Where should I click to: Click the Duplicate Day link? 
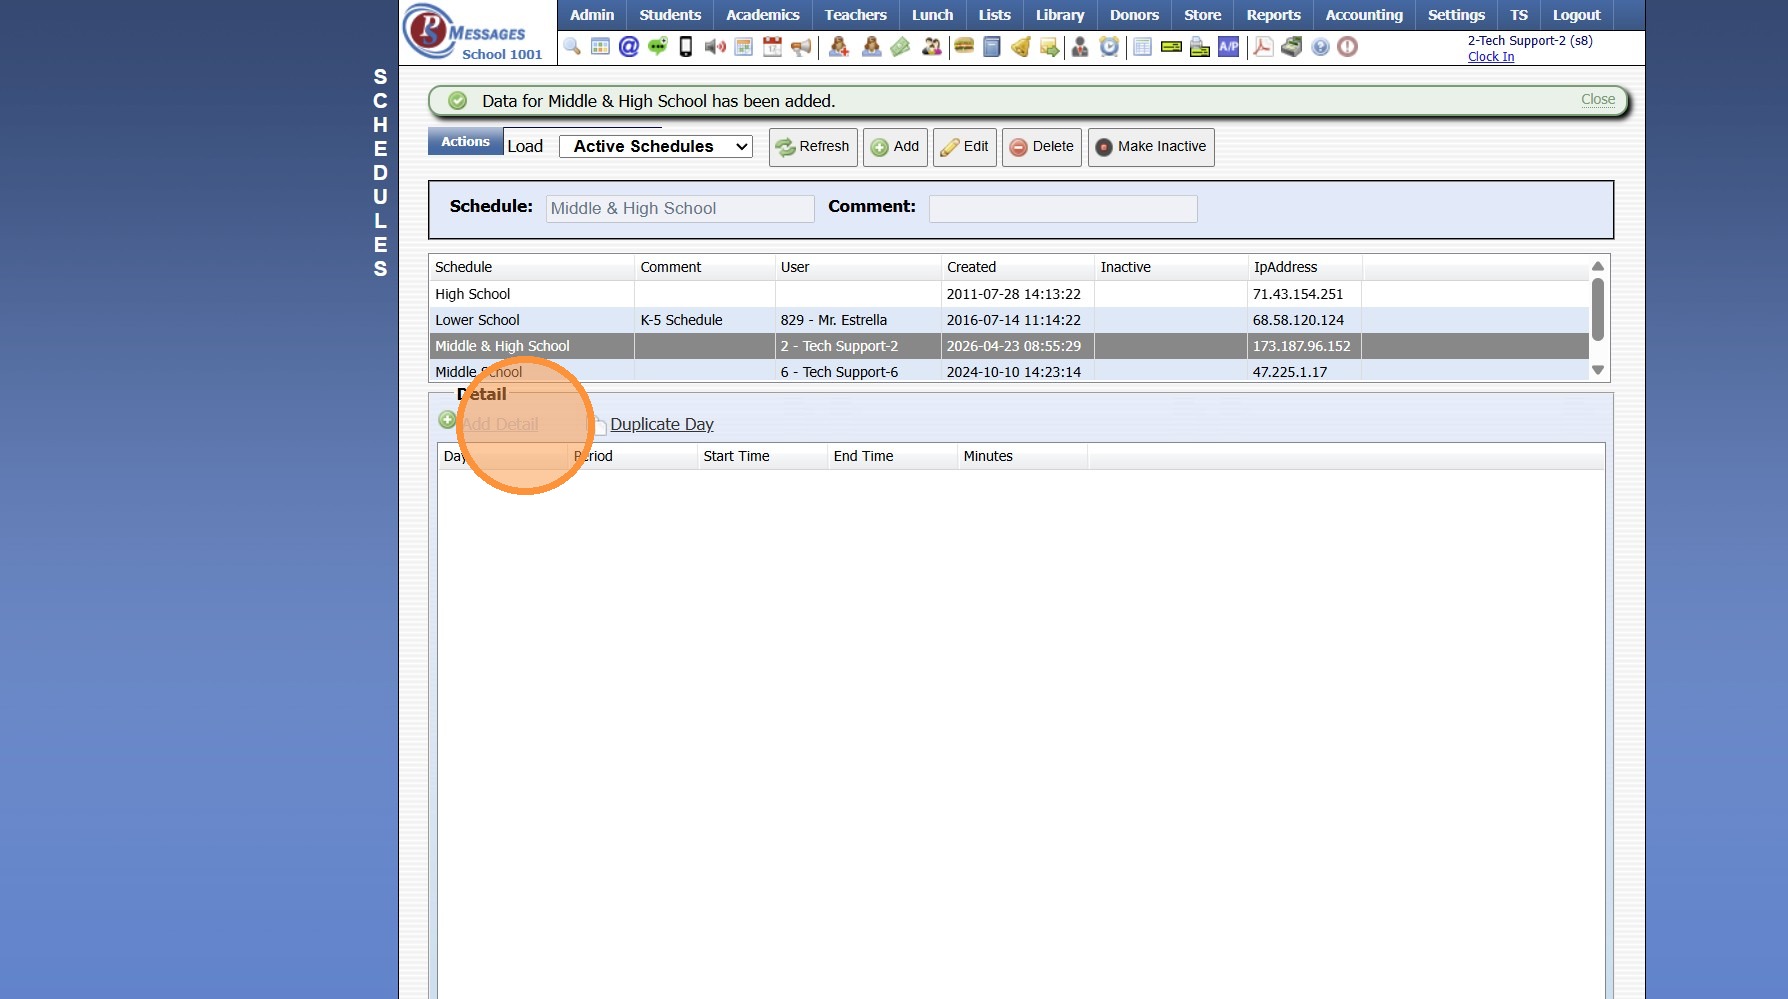[662, 424]
